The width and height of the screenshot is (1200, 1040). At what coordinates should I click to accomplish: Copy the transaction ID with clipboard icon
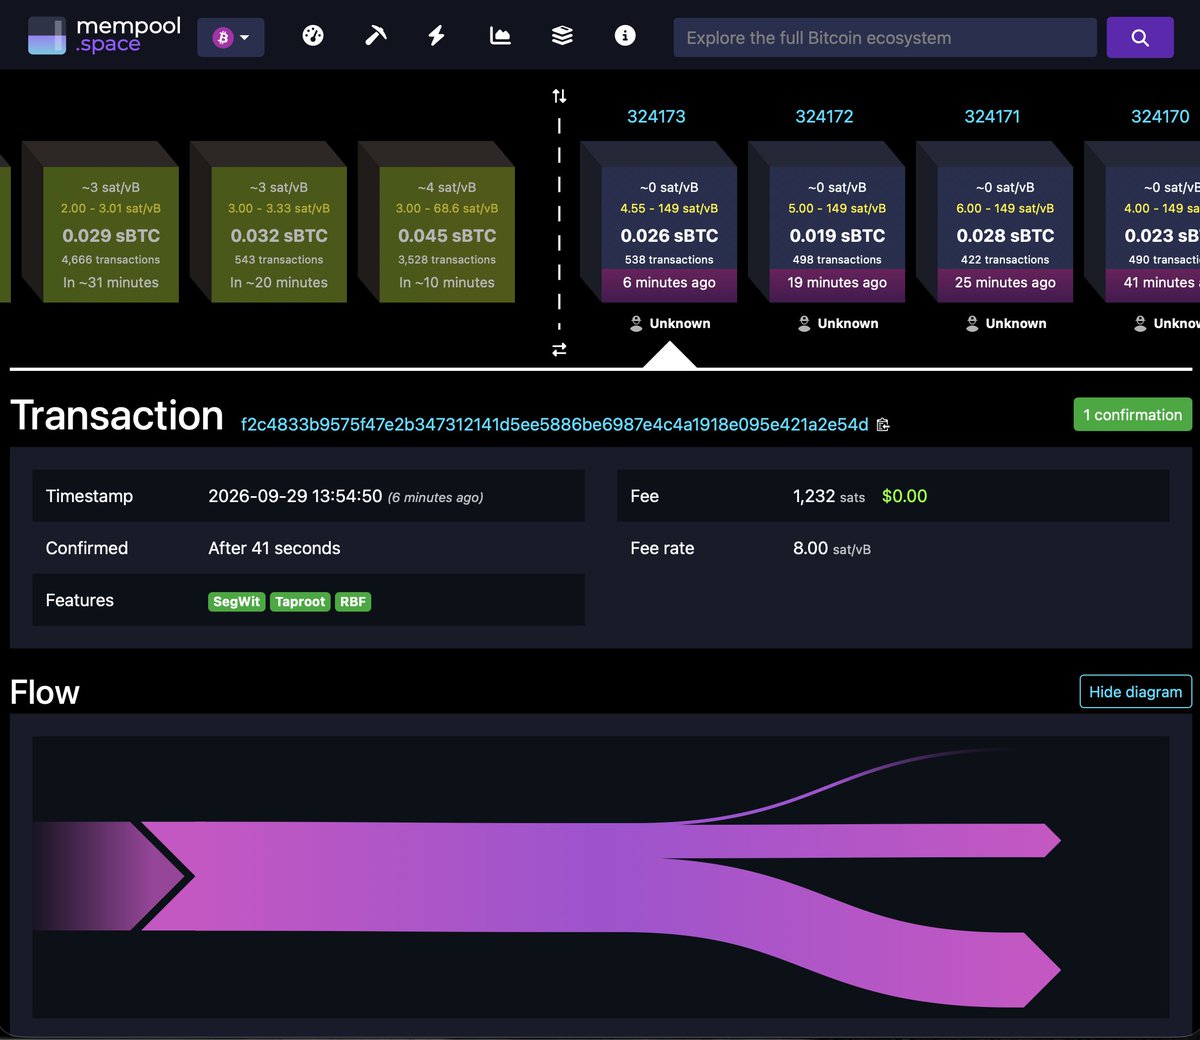(x=883, y=425)
